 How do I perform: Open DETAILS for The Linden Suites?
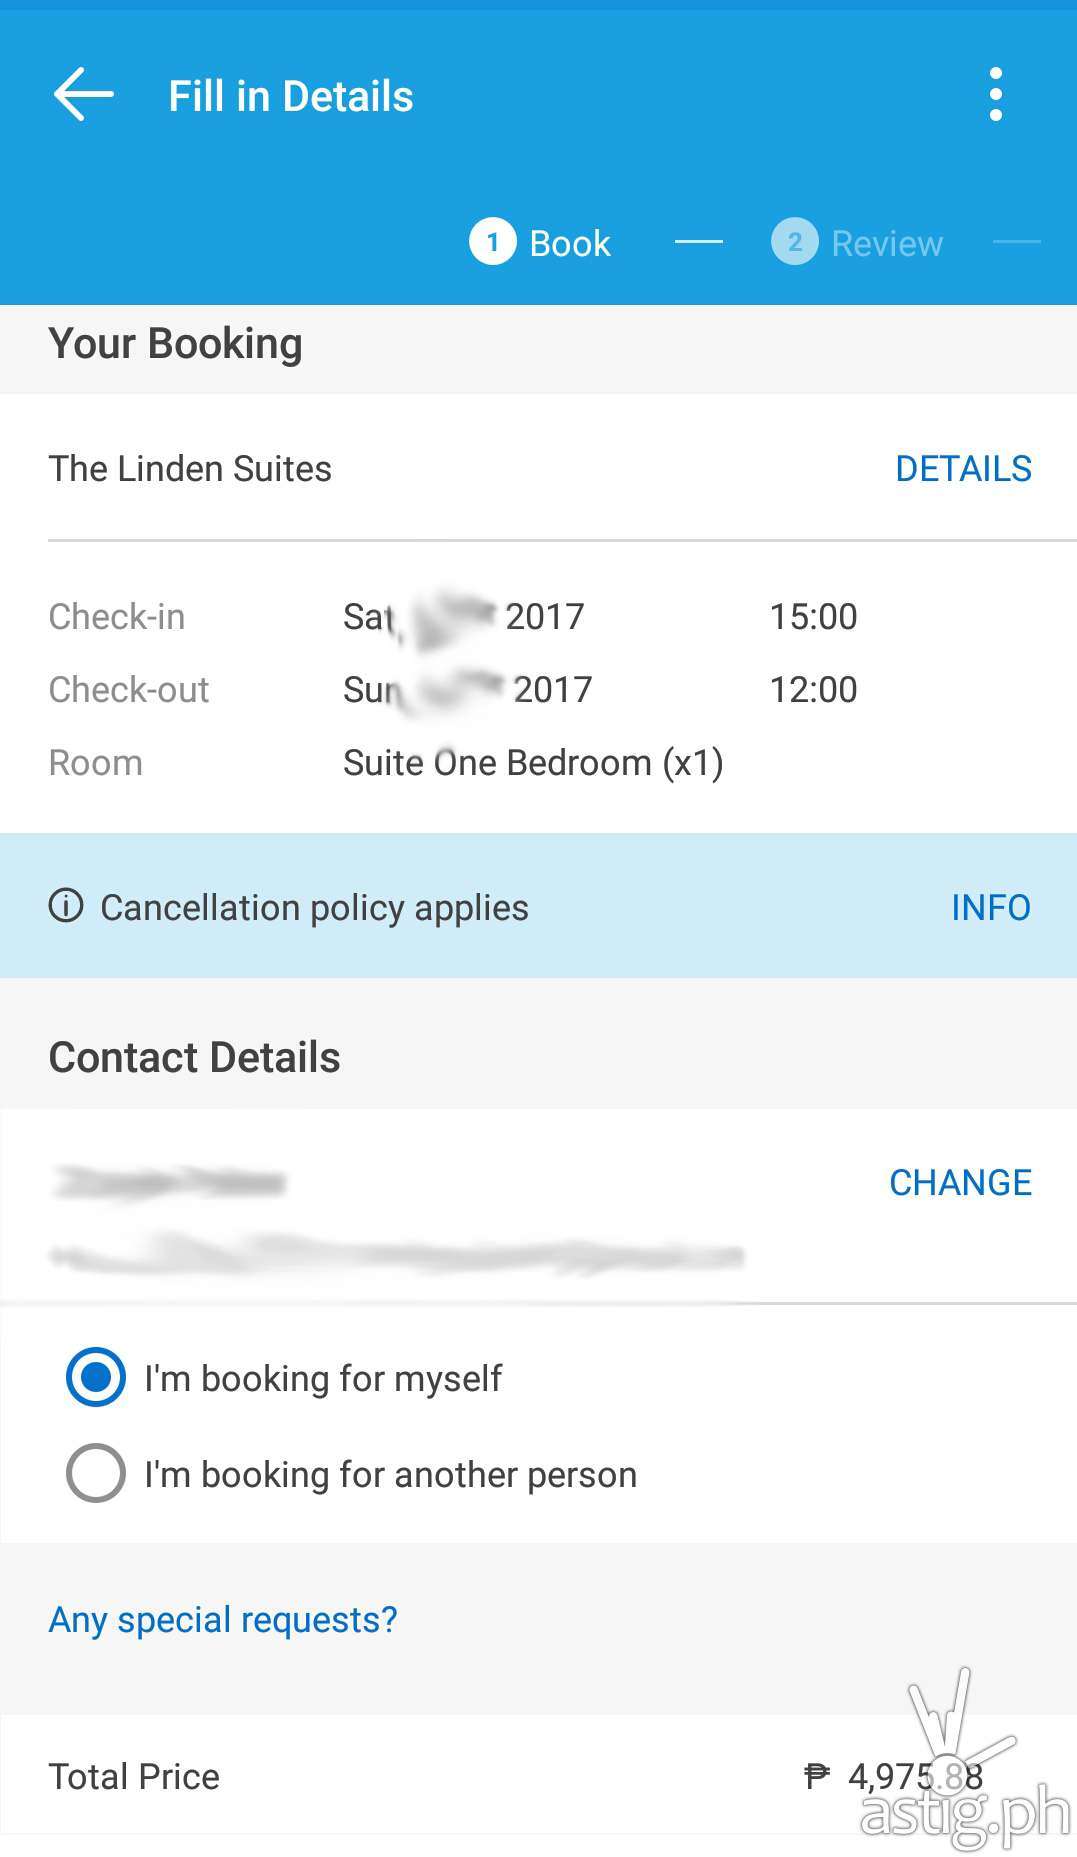click(x=963, y=469)
